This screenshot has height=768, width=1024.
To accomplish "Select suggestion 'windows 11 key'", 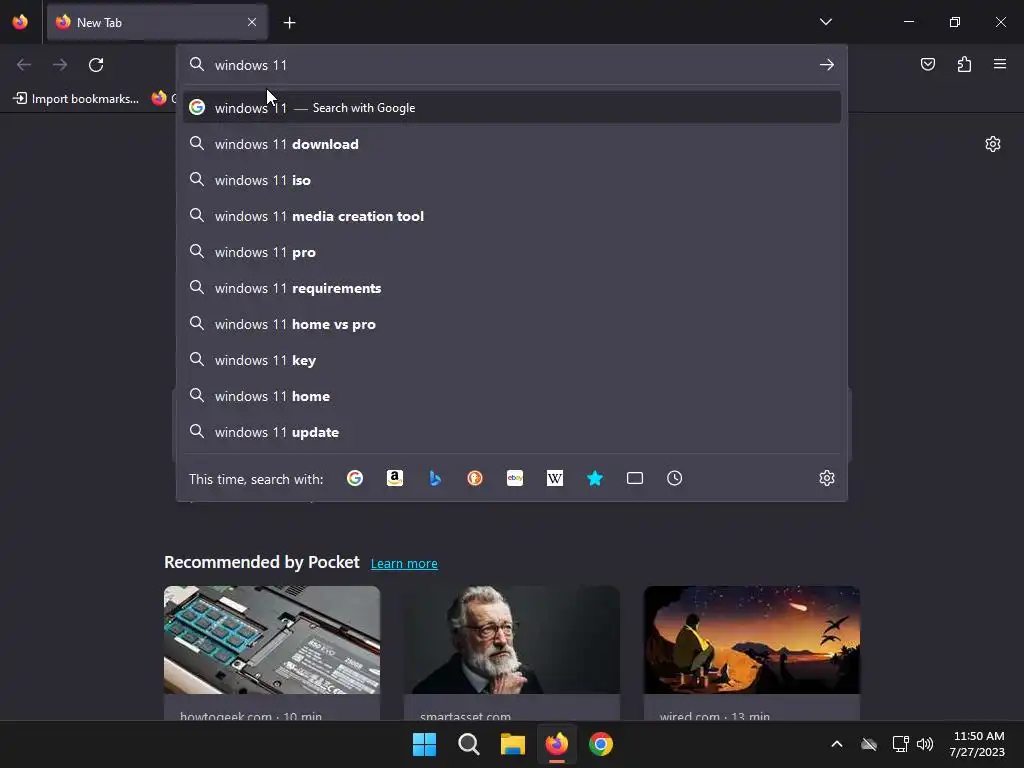I will point(512,360).
